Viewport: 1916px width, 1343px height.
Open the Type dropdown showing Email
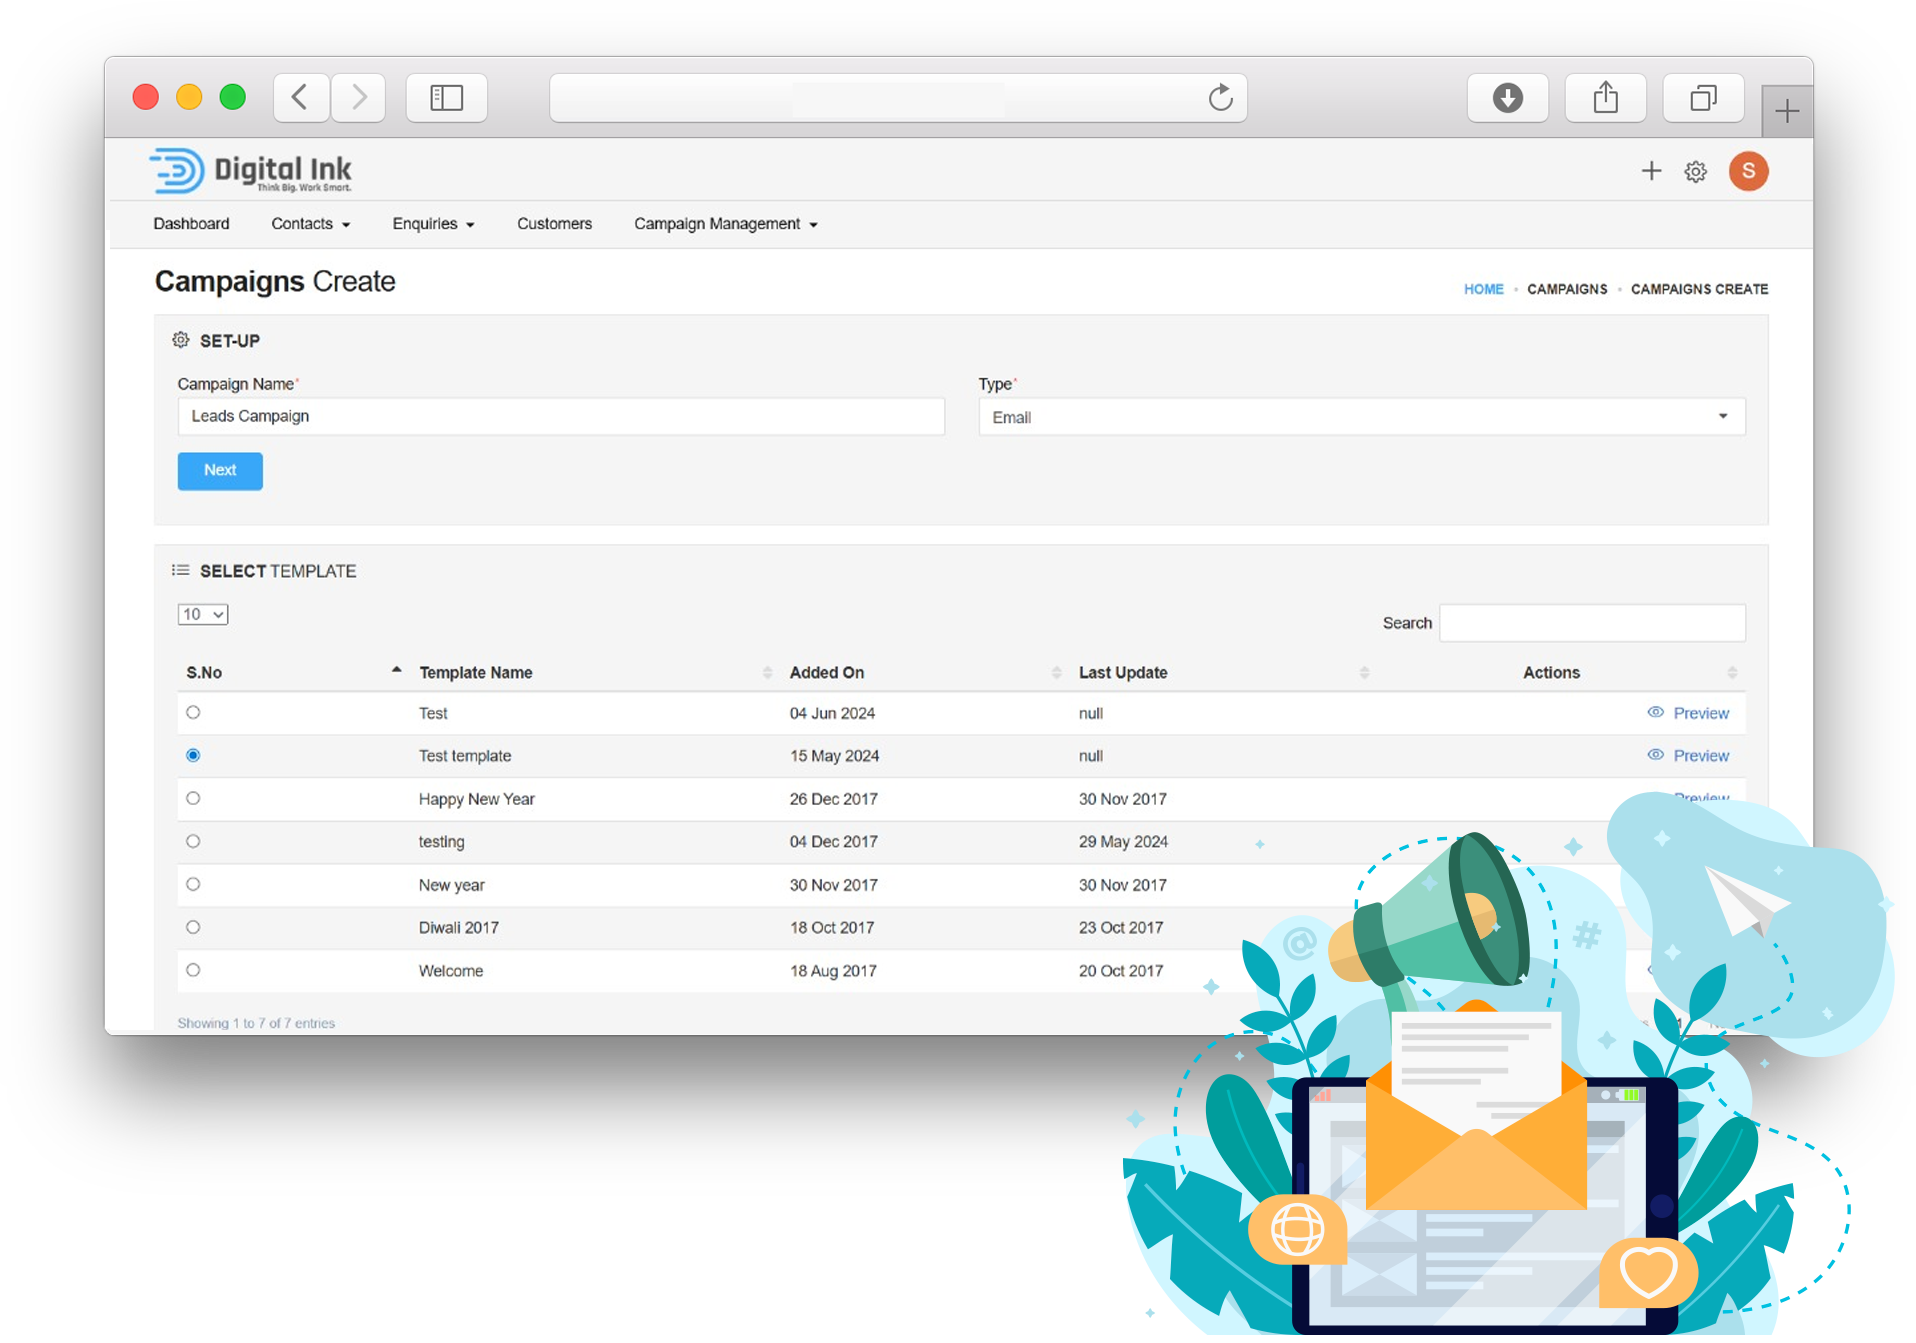pyautogui.click(x=1361, y=417)
